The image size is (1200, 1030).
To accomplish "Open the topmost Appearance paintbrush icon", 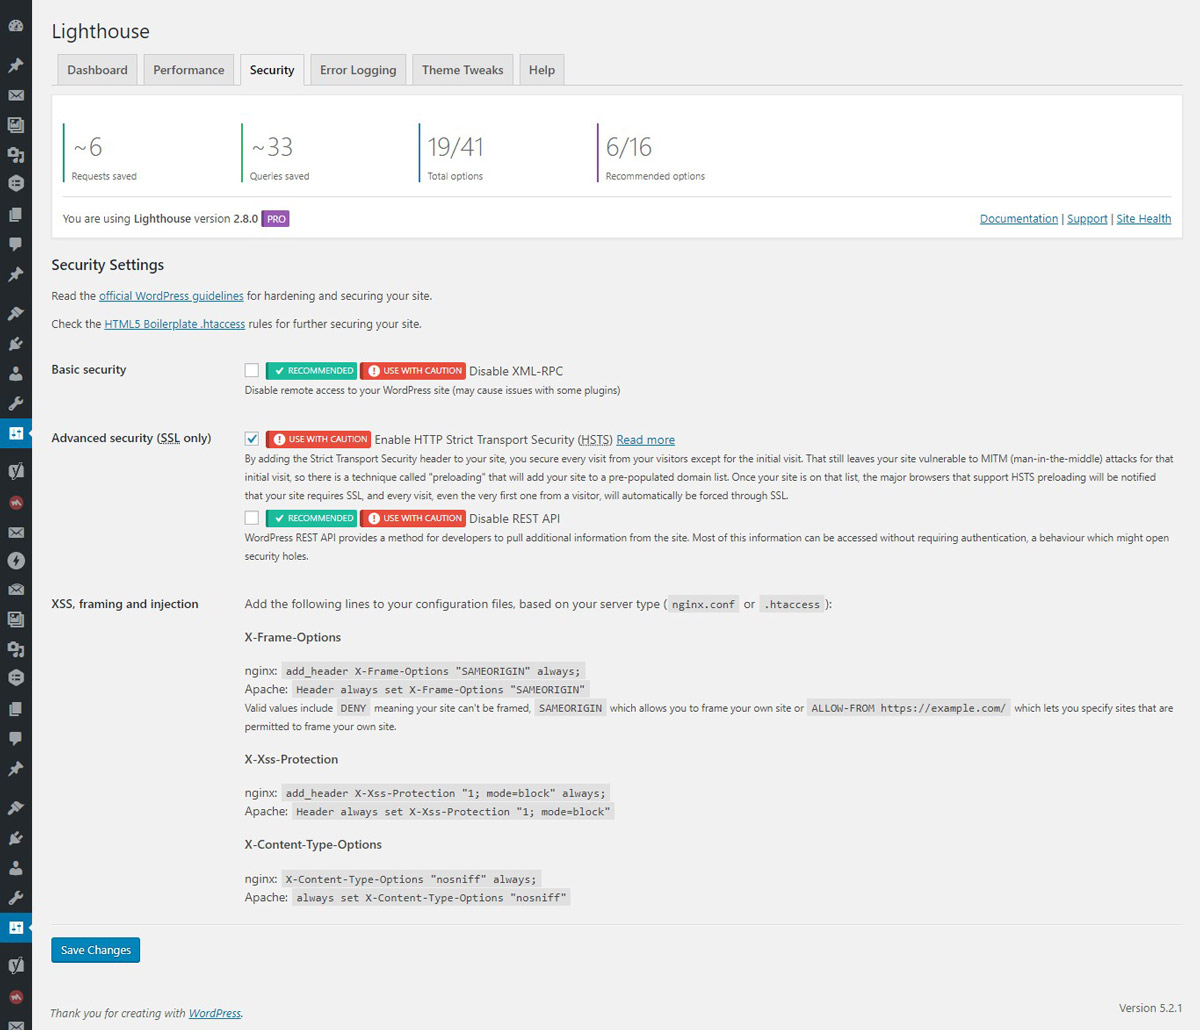I will coord(15,314).
